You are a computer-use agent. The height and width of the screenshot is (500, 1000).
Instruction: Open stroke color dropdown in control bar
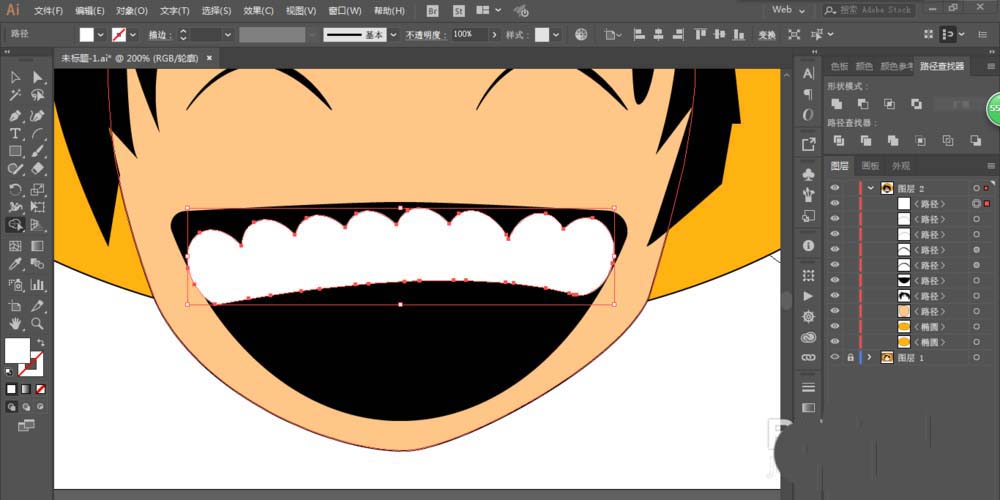(x=133, y=34)
